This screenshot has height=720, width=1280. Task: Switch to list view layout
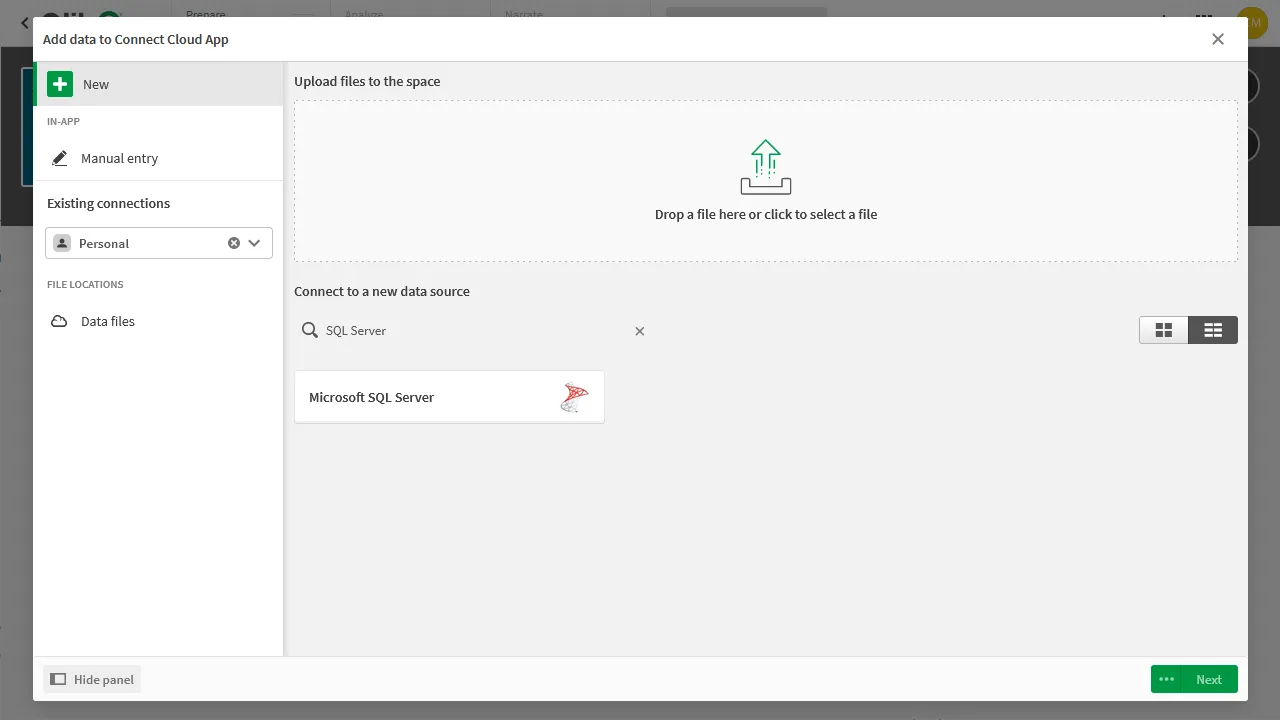pyautogui.click(x=1212, y=329)
